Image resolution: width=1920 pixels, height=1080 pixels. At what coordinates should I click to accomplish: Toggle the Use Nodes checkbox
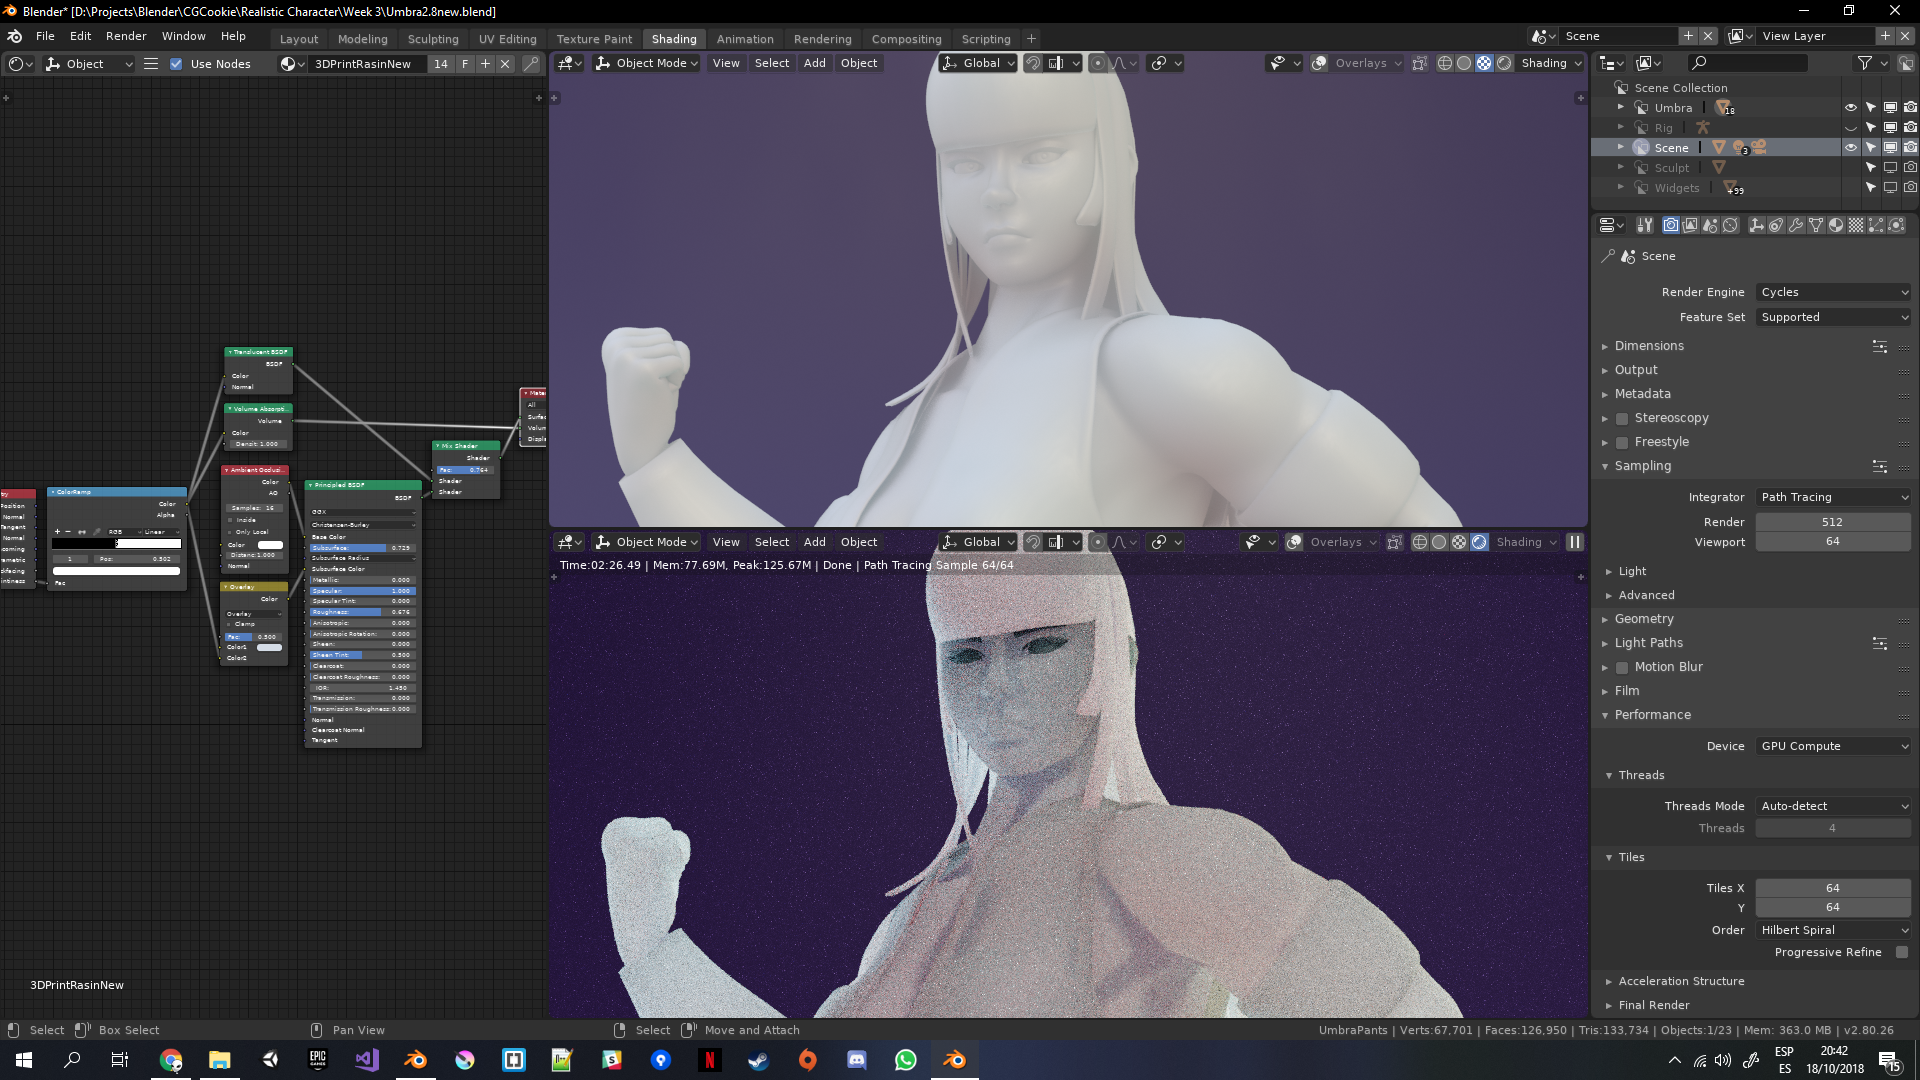click(x=176, y=63)
